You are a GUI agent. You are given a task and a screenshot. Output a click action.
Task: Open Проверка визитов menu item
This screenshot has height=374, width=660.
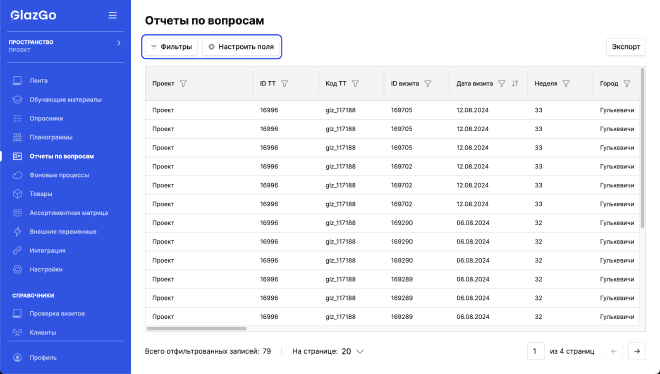click(57, 313)
